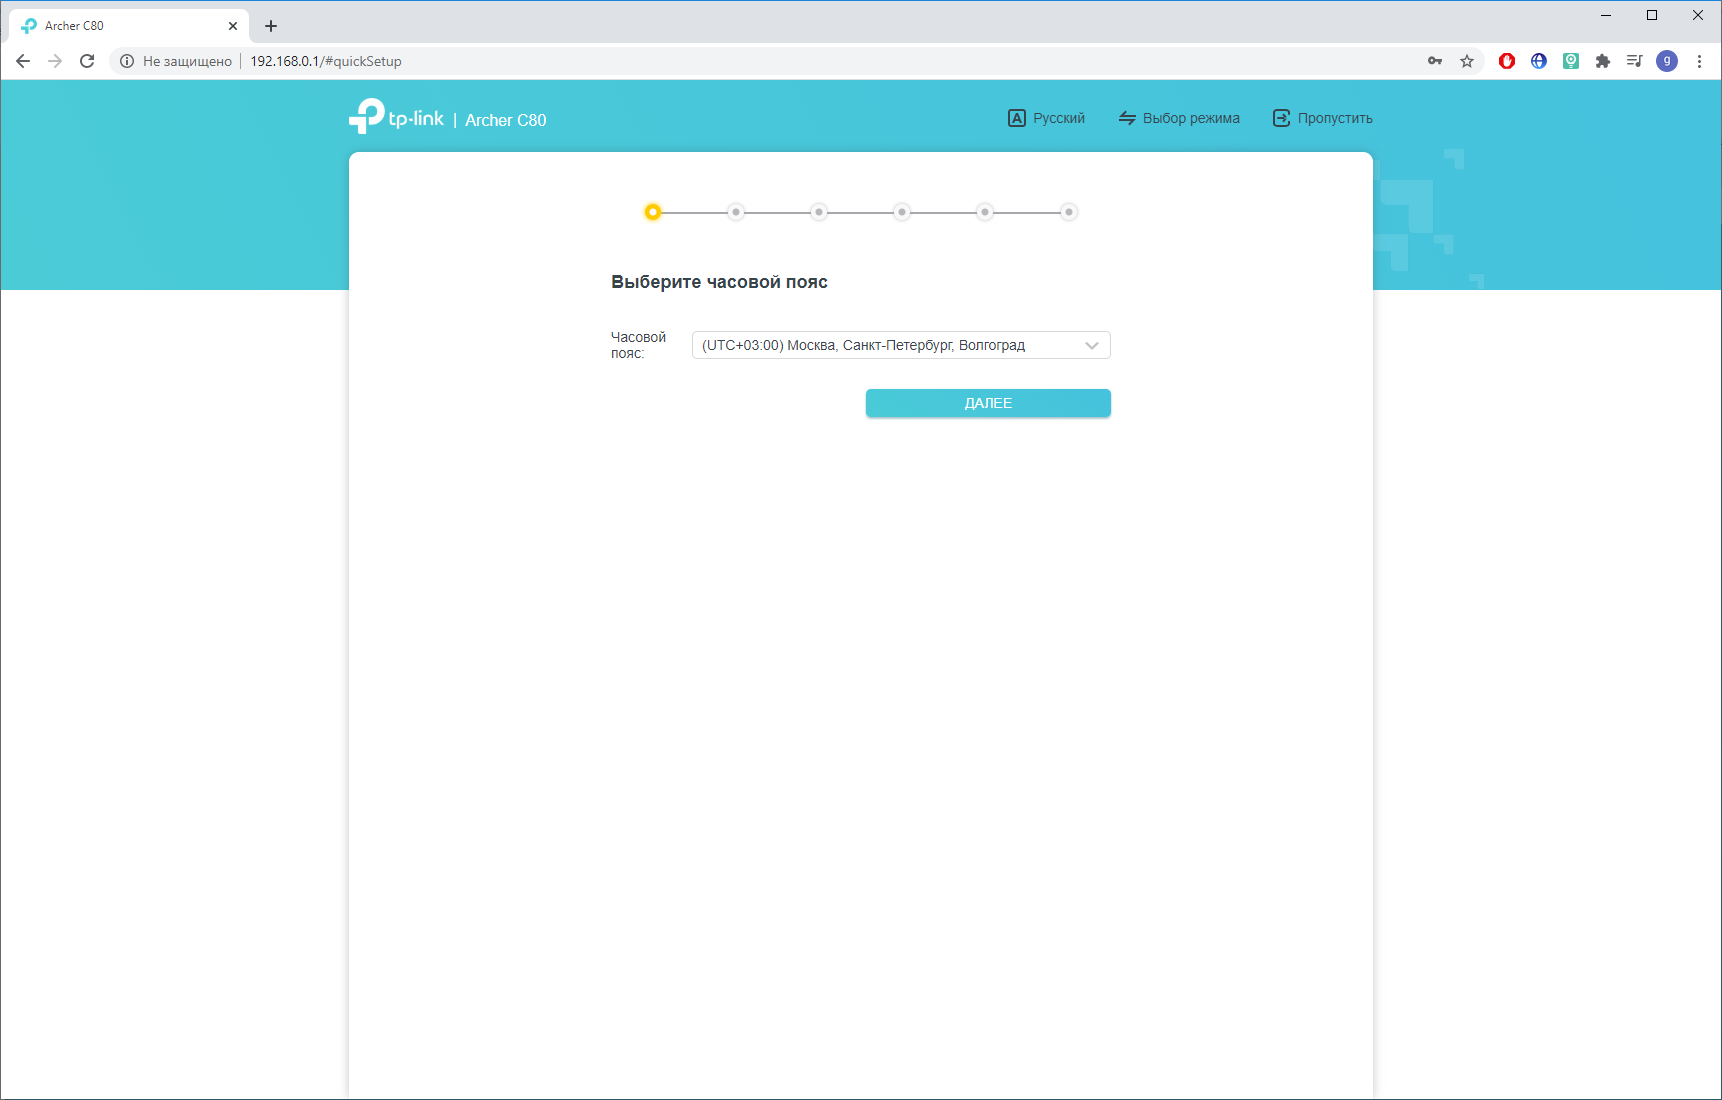Click the browser forward arrow
This screenshot has height=1100, width=1722.
55,61
